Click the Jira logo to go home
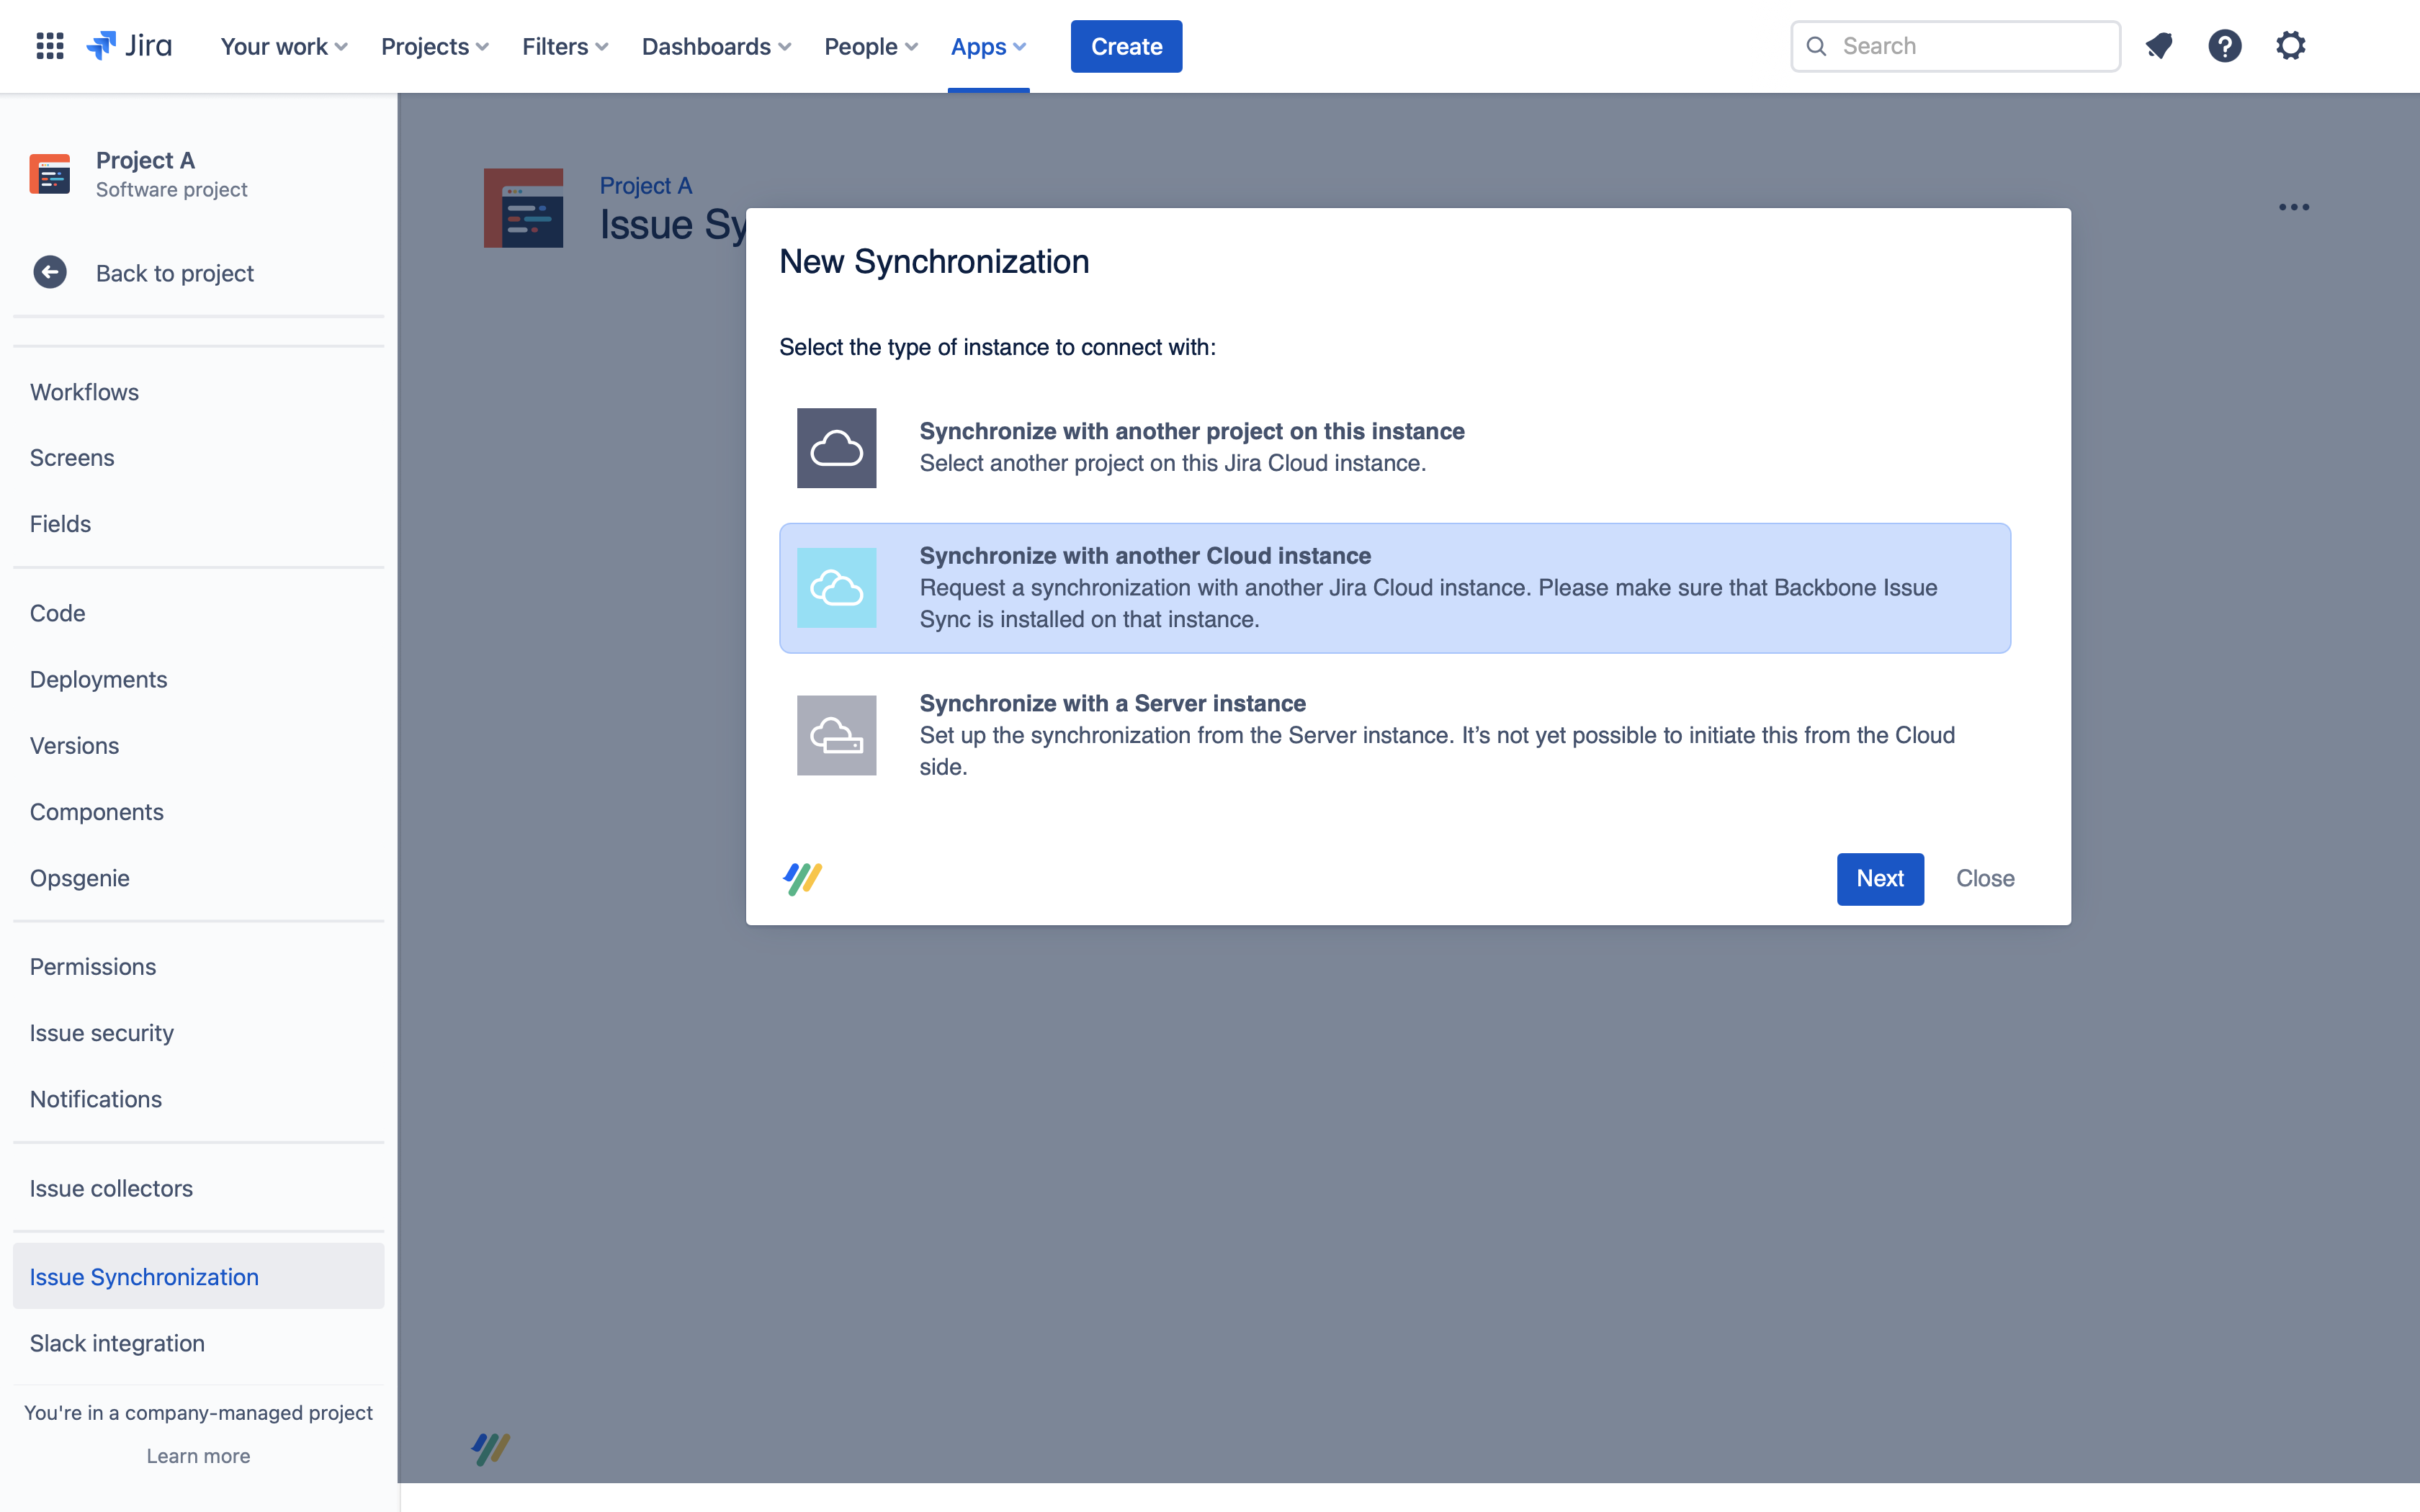 (129, 45)
